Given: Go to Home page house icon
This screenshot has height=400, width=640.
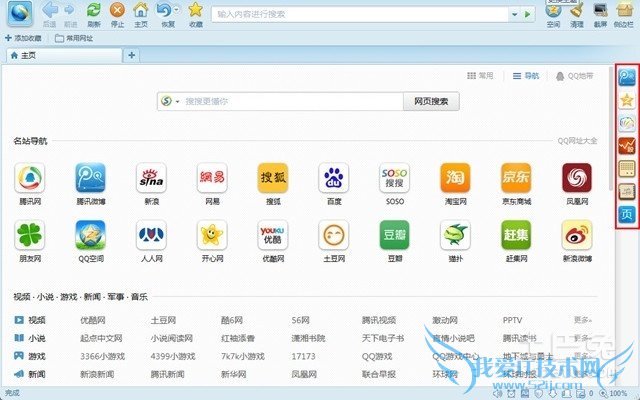Looking at the screenshot, I should (x=141, y=10).
